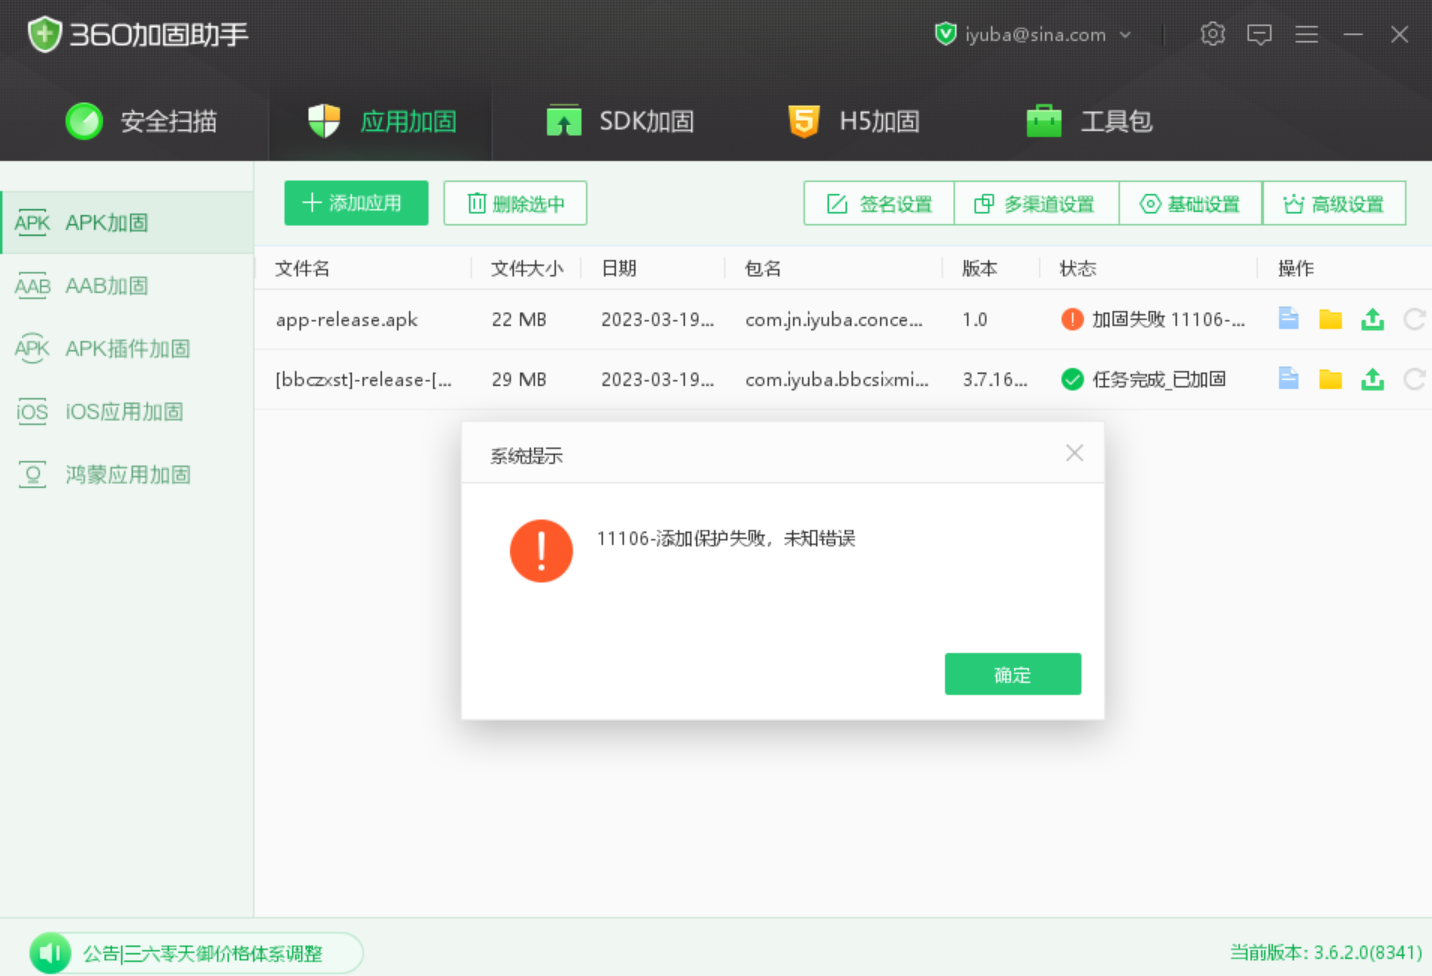View log file for app-release.apk
1432x976 pixels.
[1288, 319]
